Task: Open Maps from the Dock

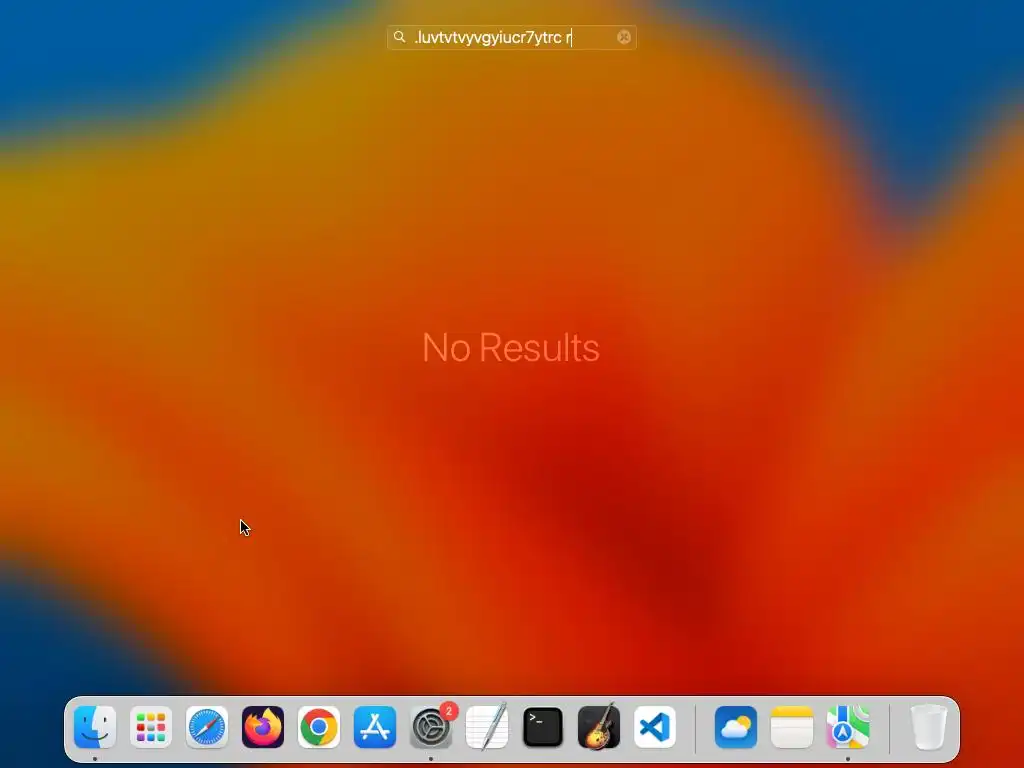Action: (848, 727)
